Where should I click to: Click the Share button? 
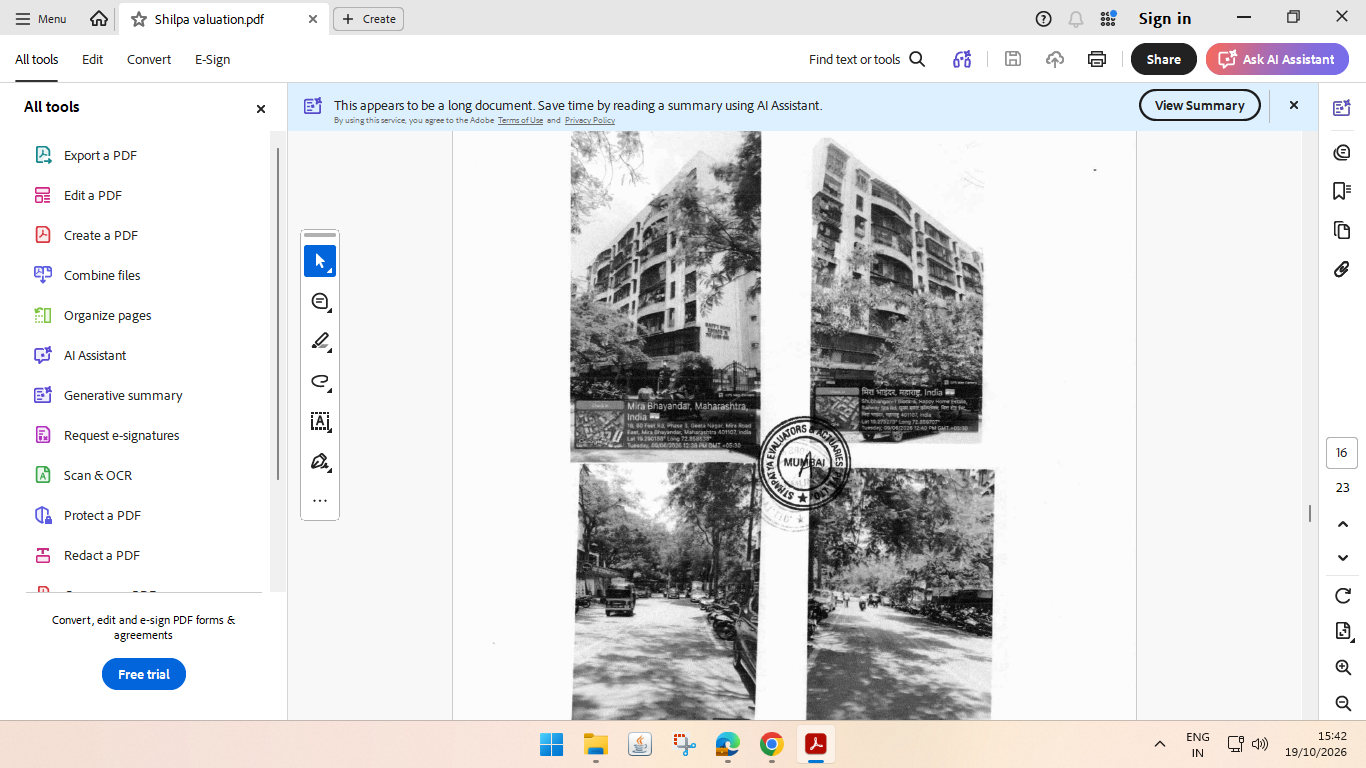click(1163, 59)
